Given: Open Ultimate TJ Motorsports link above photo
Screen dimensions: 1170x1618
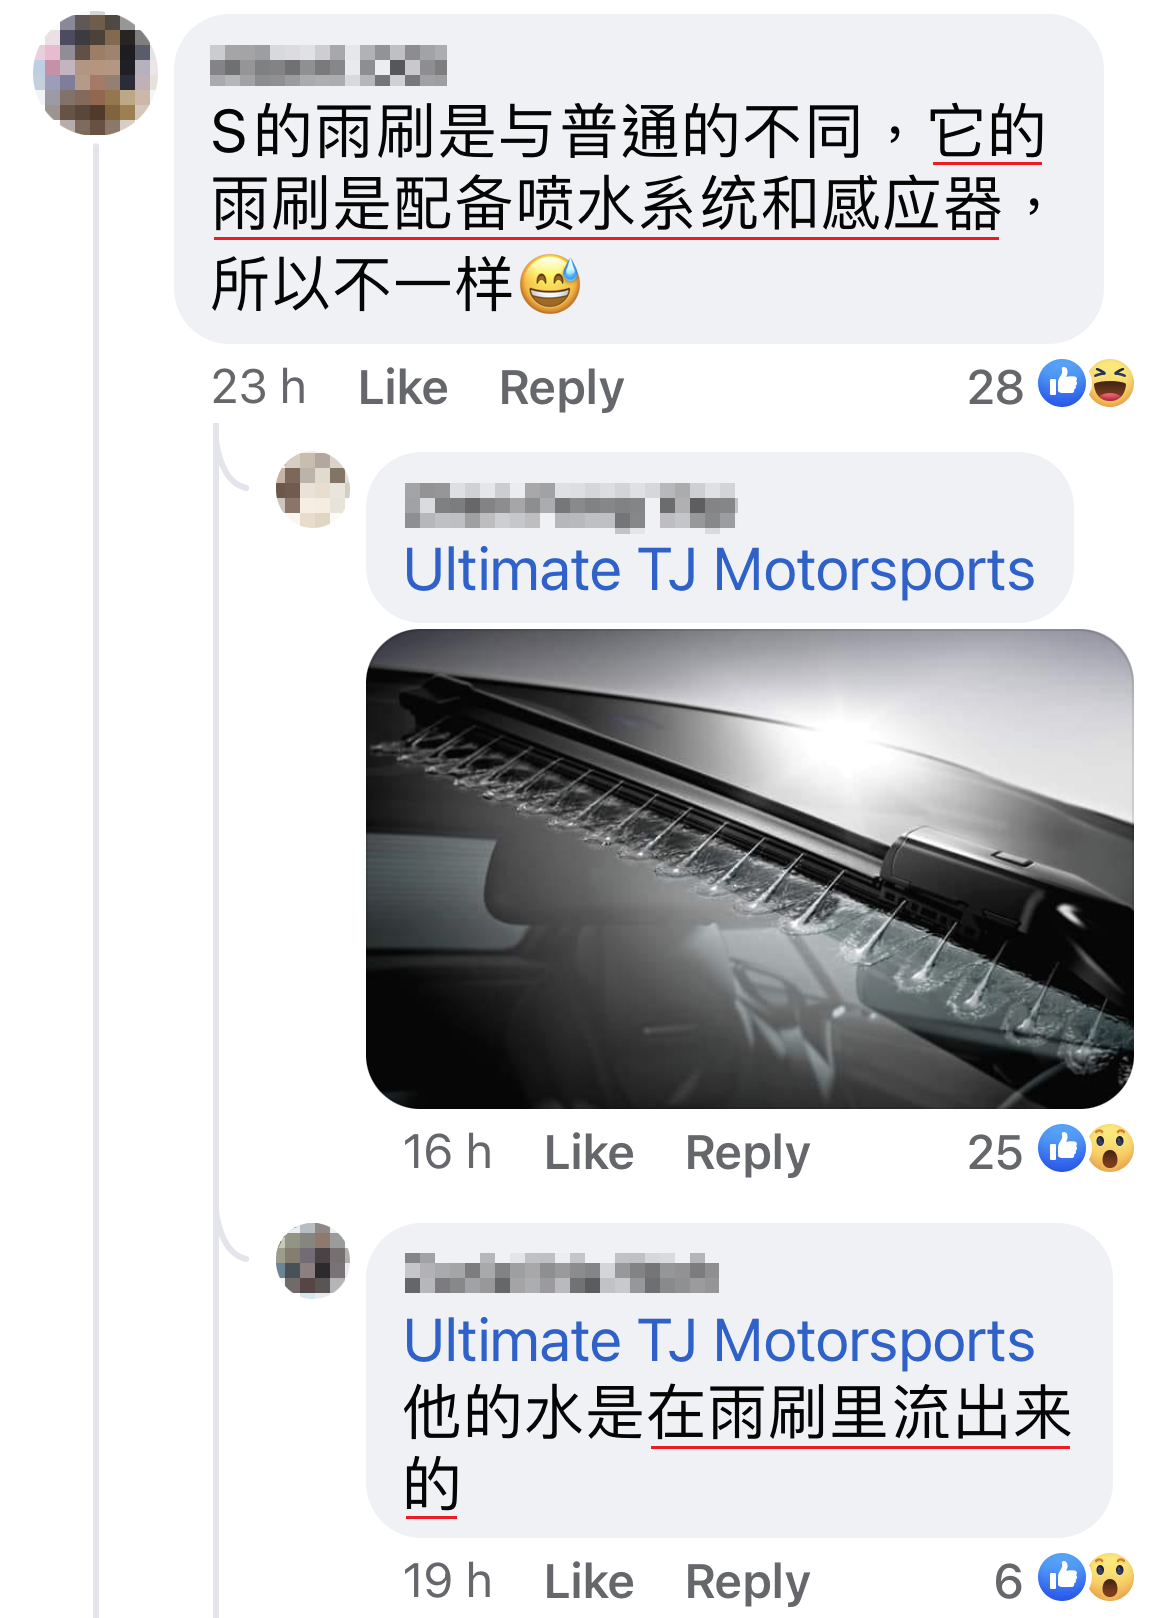Looking at the screenshot, I should [x=719, y=570].
